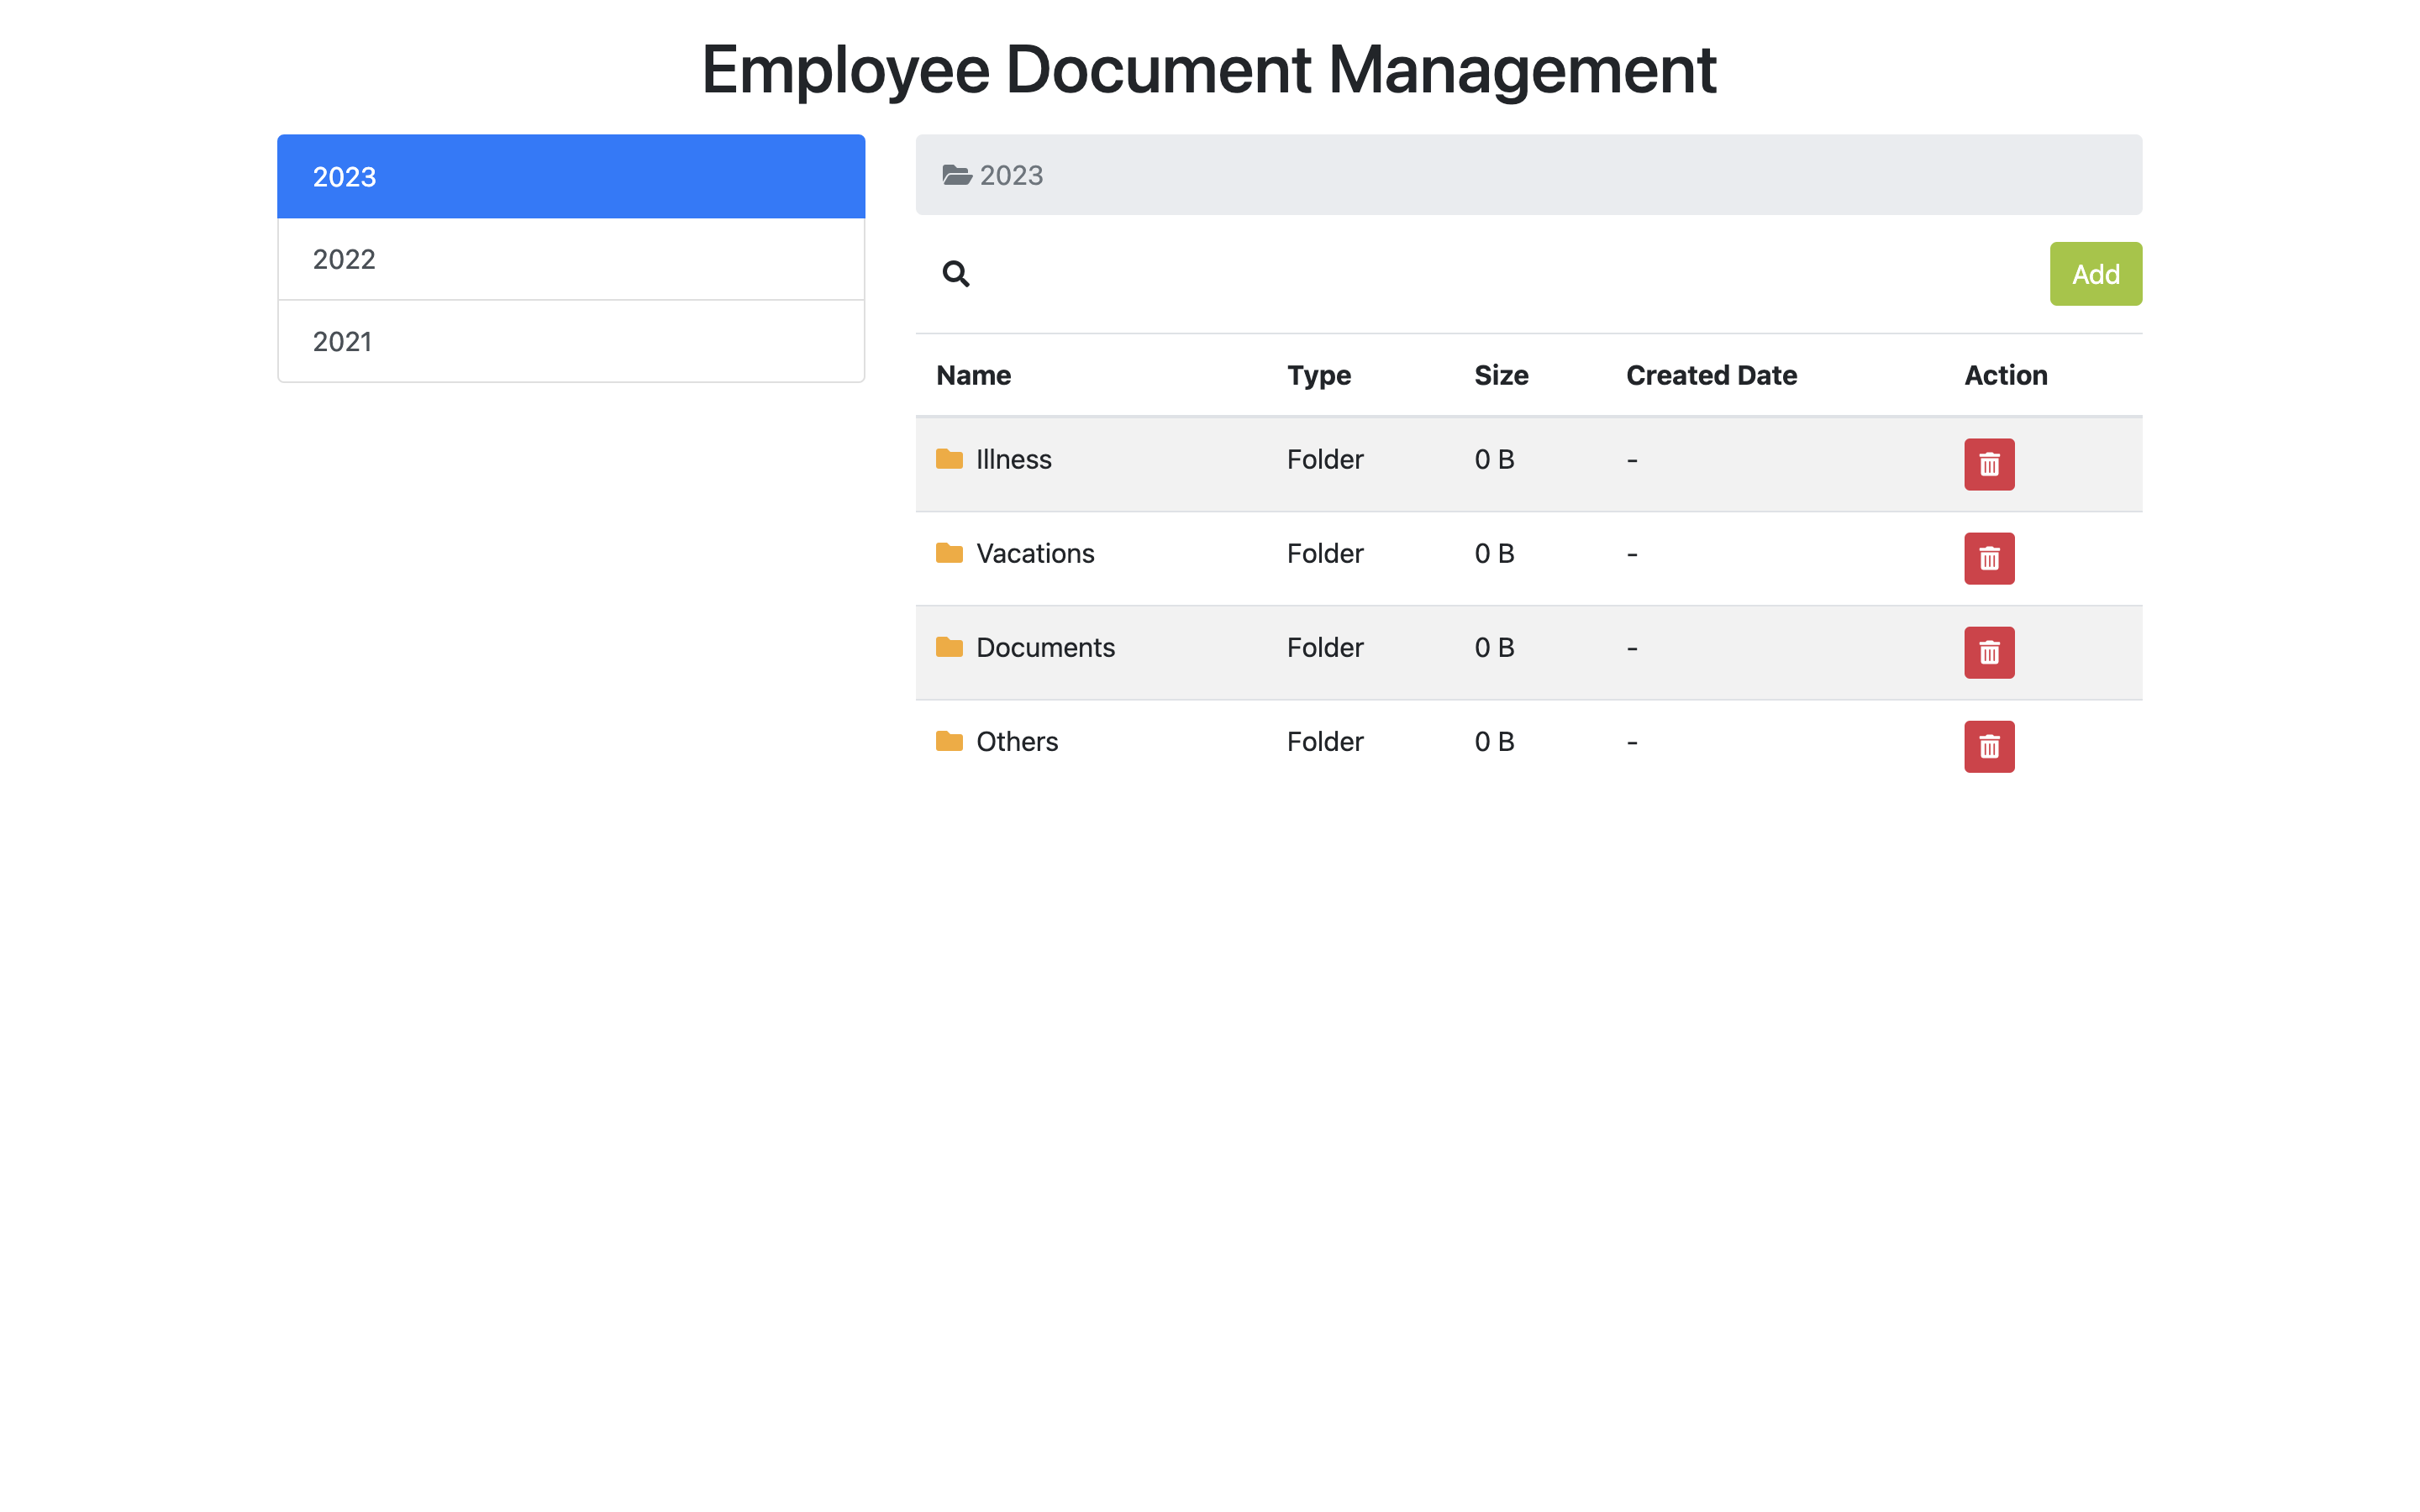Image resolution: width=2420 pixels, height=1512 pixels.
Task: Open the Vacations folder row
Action: pos(1035,553)
